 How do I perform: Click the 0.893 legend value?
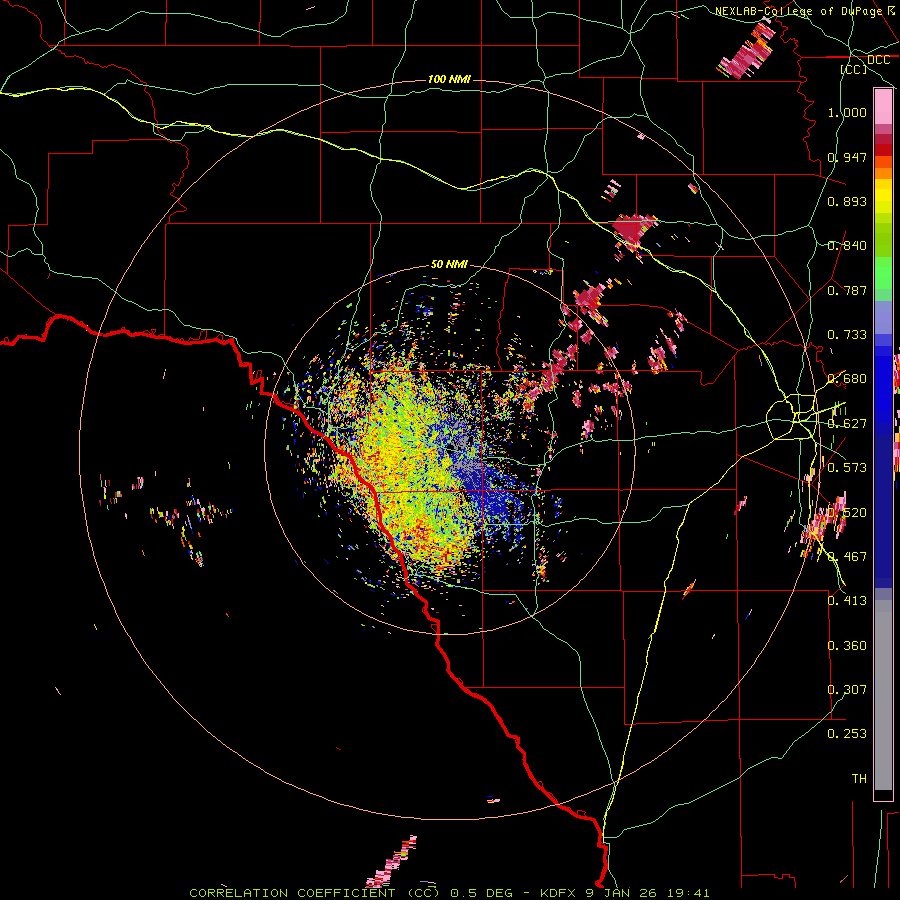point(847,201)
